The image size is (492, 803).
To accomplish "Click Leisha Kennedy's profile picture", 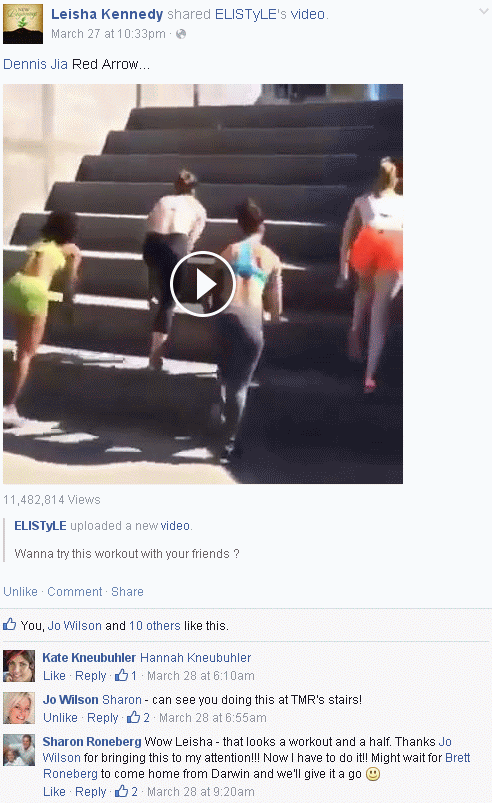I will (x=23, y=24).
